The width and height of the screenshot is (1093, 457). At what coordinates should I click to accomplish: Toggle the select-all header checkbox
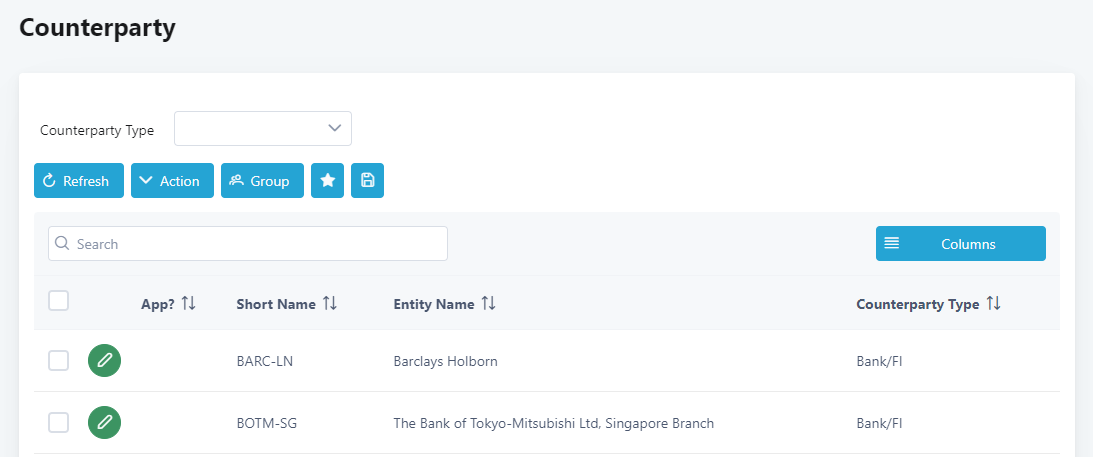pyautogui.click(x=59, y=301)
